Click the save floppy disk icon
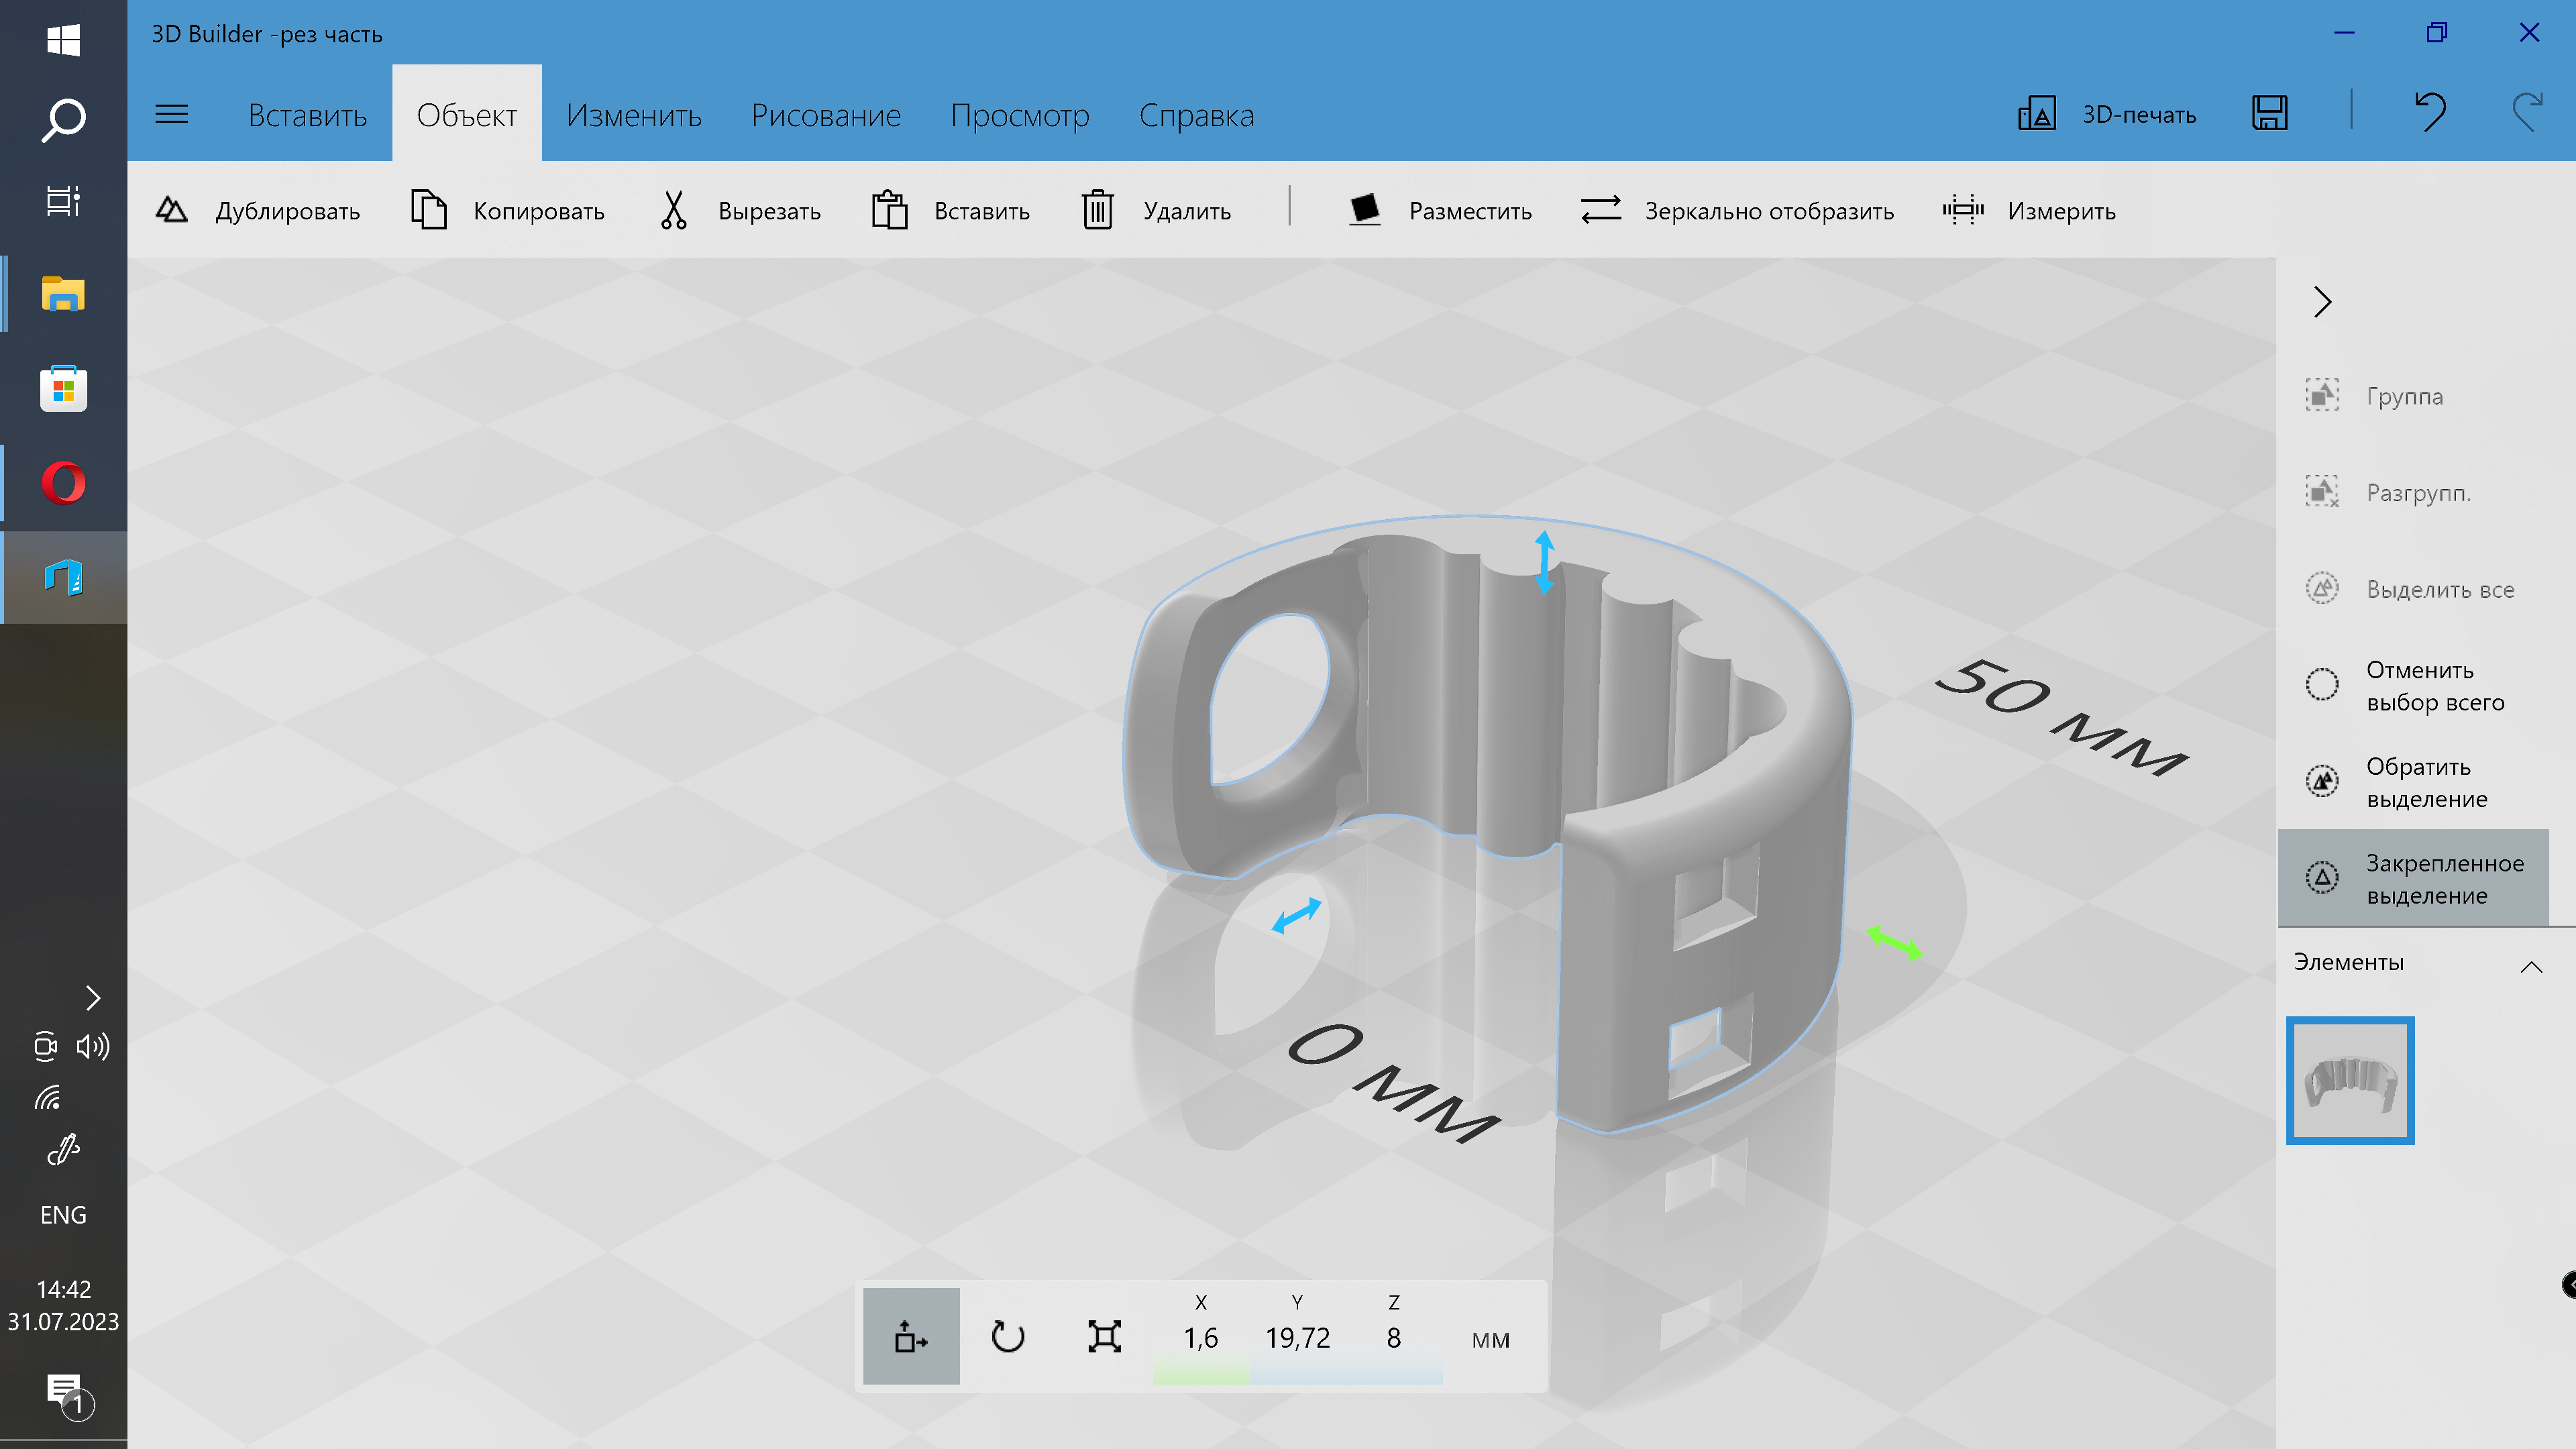The image size is (2576, 1449). point(2269,113)
